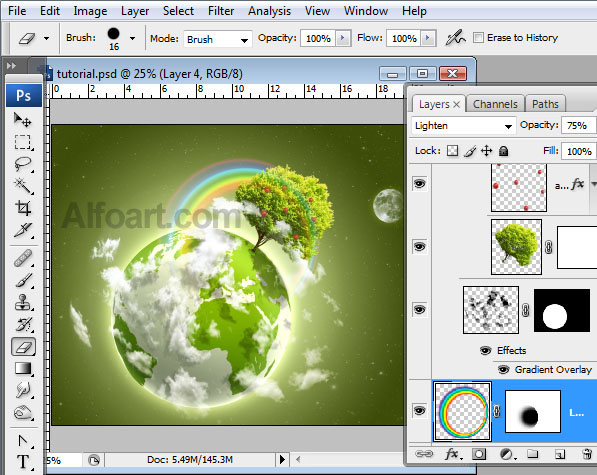Viewport: 597px width, 475px height.
Task: Select the Brush tool in toolbox
Action: click(23, 281)
